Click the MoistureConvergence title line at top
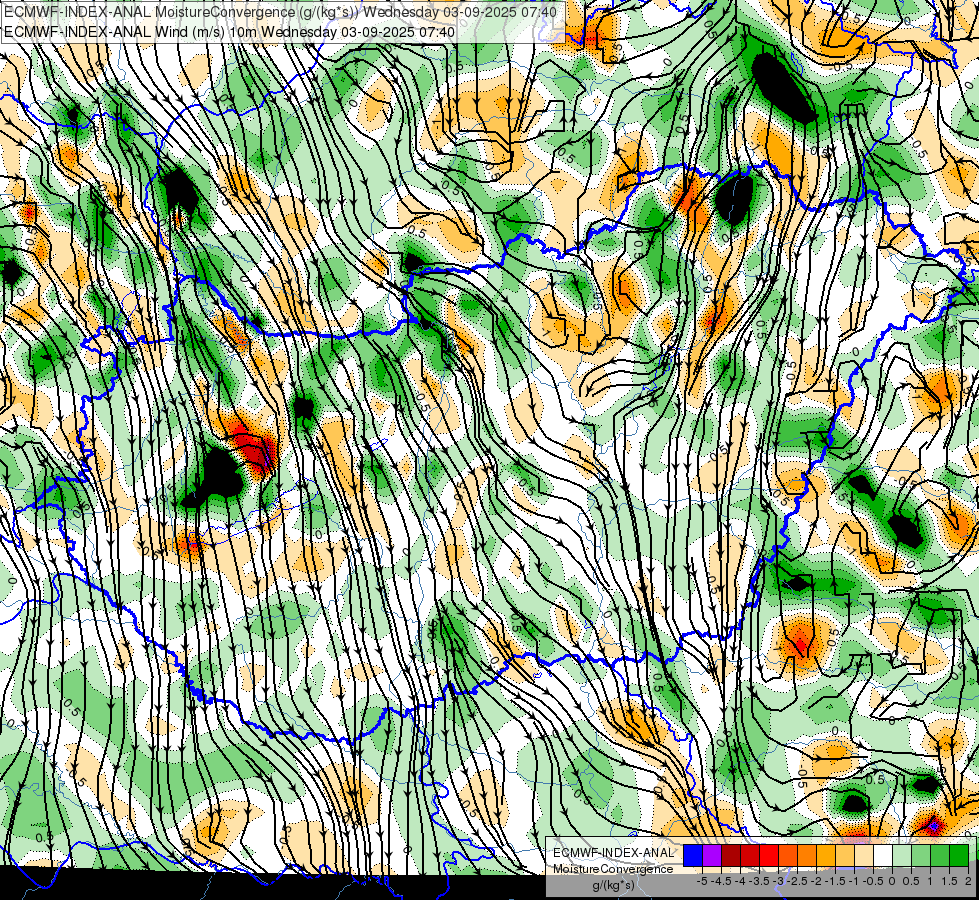Viewport: 979px width, 900px height. click(x=280, y=12)
